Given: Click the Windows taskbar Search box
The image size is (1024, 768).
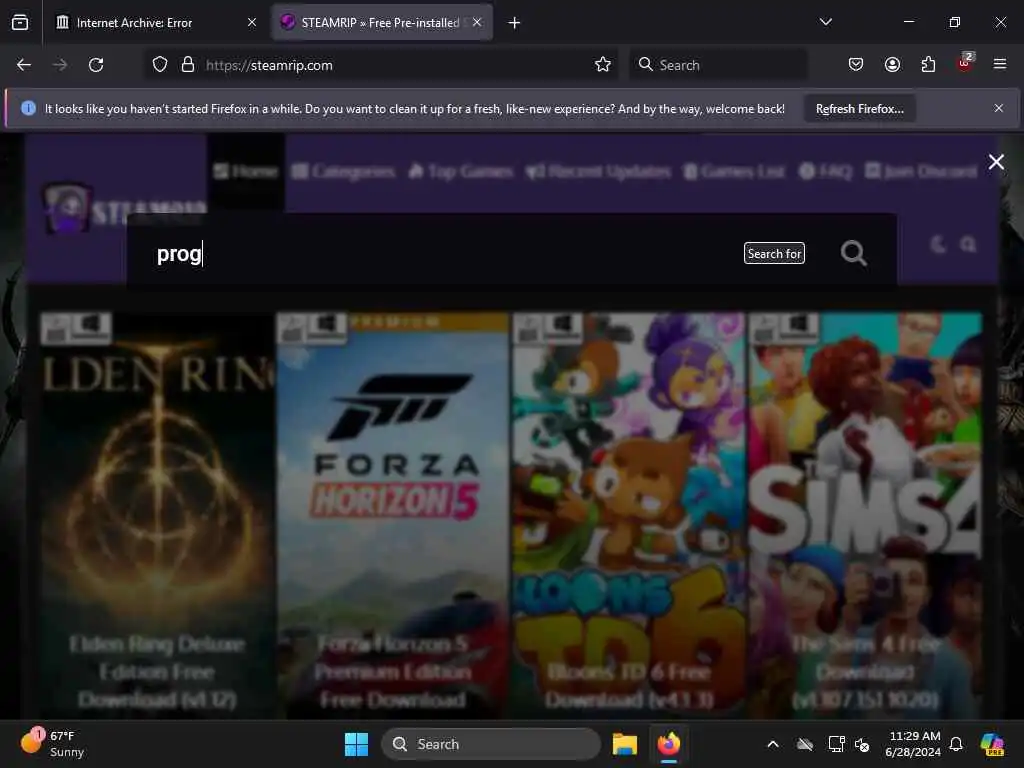Looking at the screenshot, I should pos(490,744).
